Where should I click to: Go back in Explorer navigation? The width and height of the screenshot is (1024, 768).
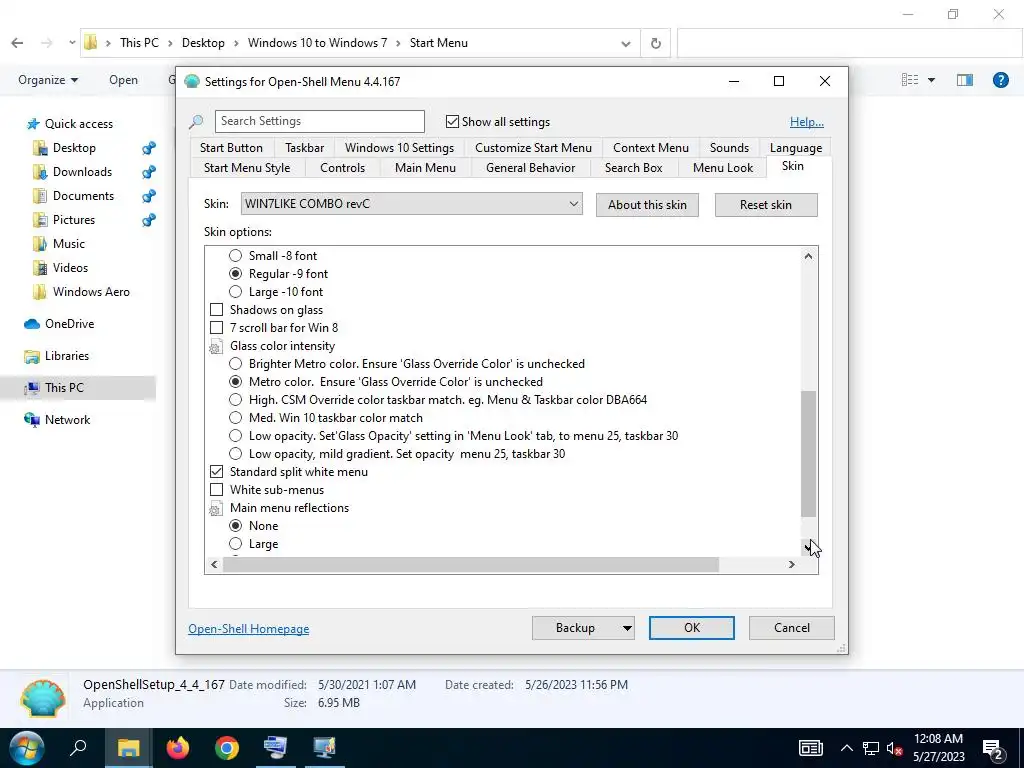[18, 43]
